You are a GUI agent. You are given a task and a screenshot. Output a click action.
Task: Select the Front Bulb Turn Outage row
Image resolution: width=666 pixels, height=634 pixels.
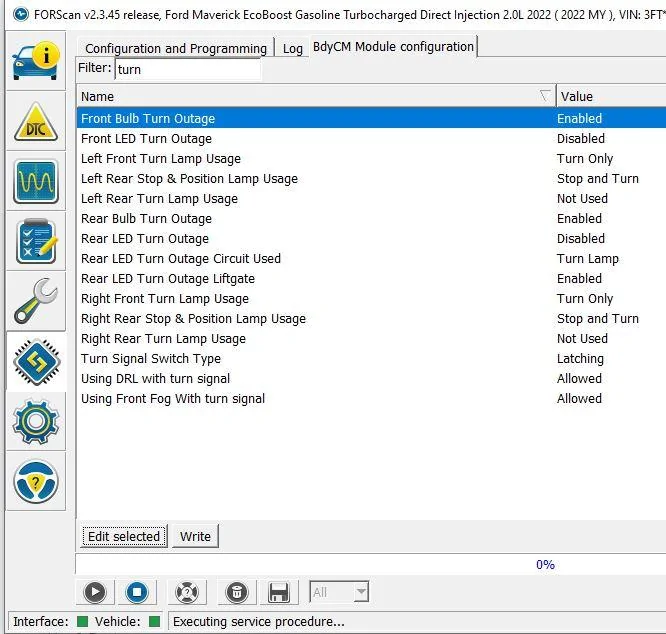click(371, 118)
